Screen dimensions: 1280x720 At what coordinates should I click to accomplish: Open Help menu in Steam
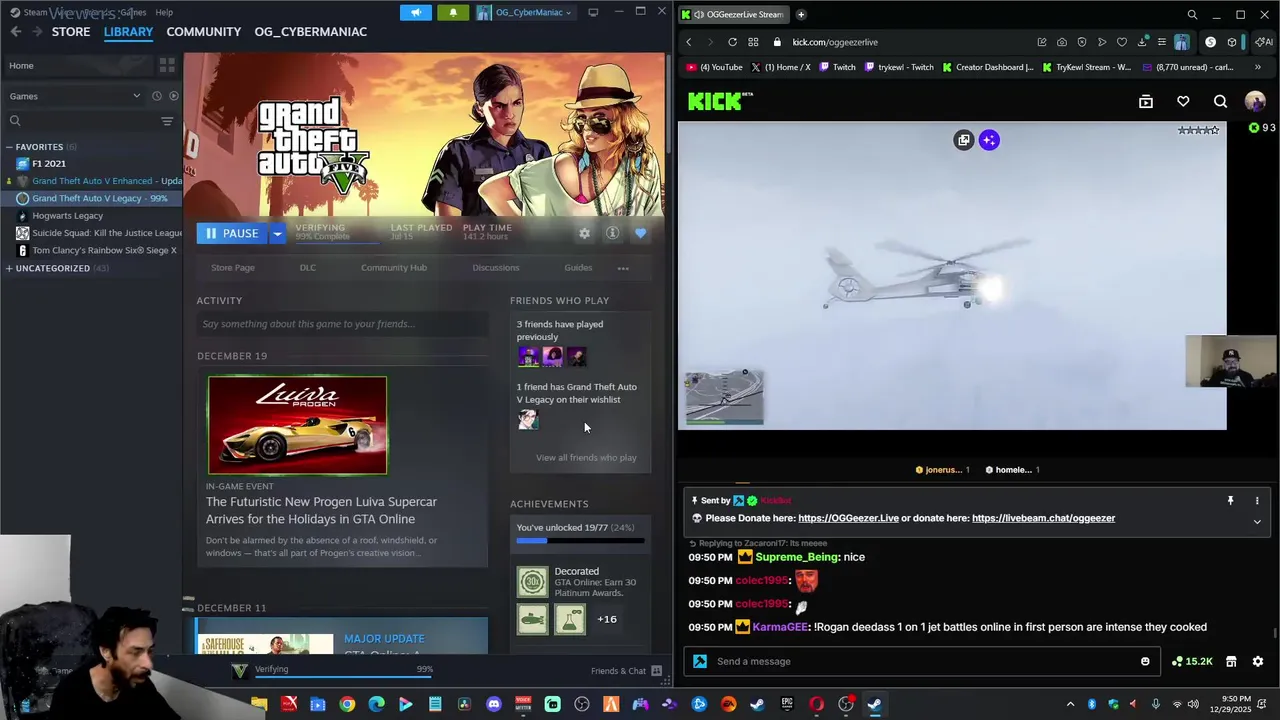(x=164, y=12)
